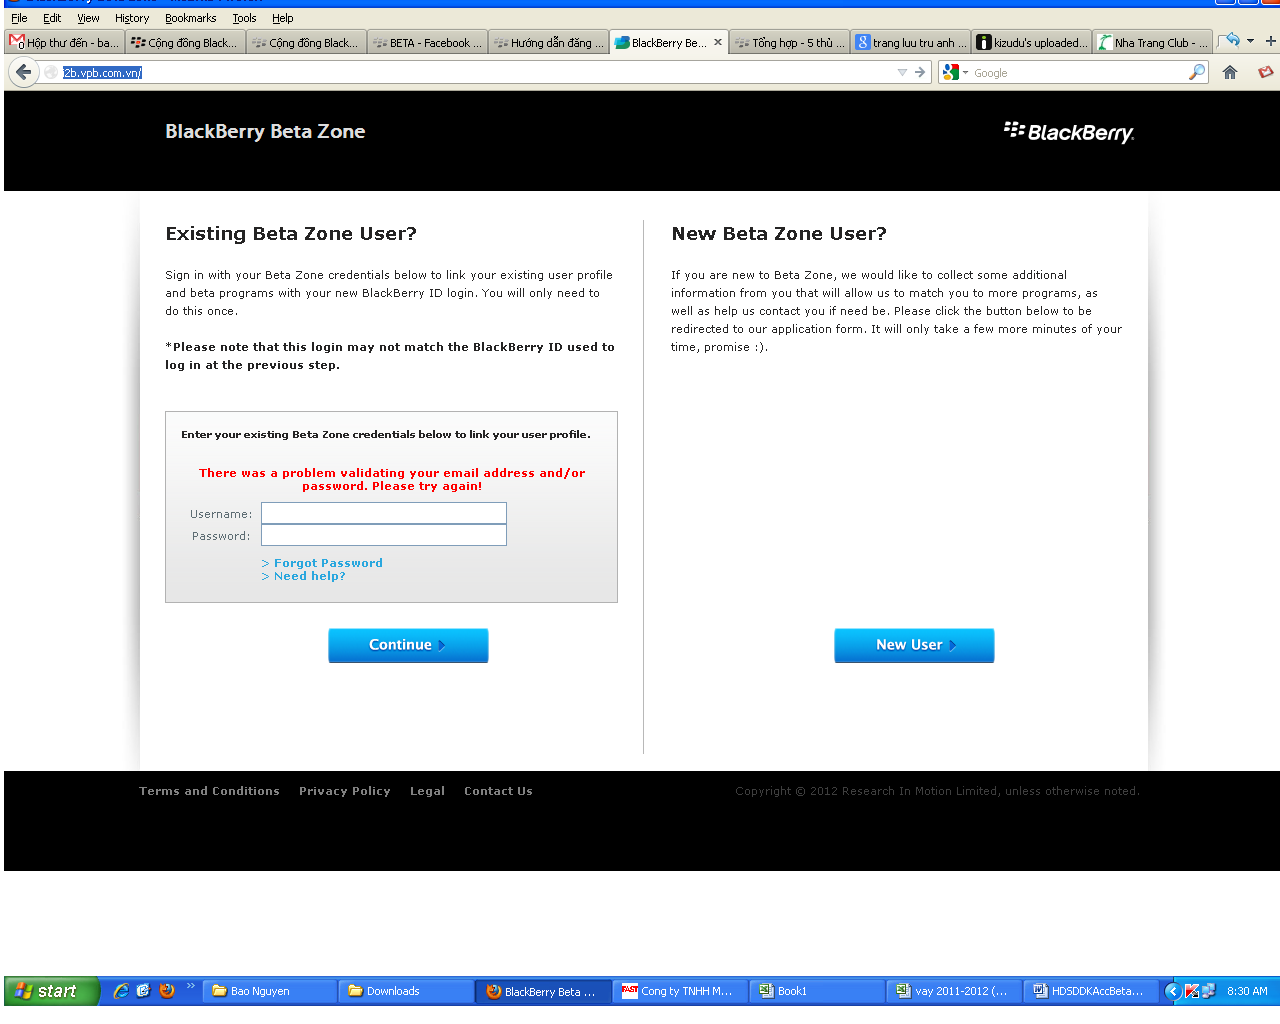Go back with the browser back arrow
1280x1024 pixels.
coord(24,72)
